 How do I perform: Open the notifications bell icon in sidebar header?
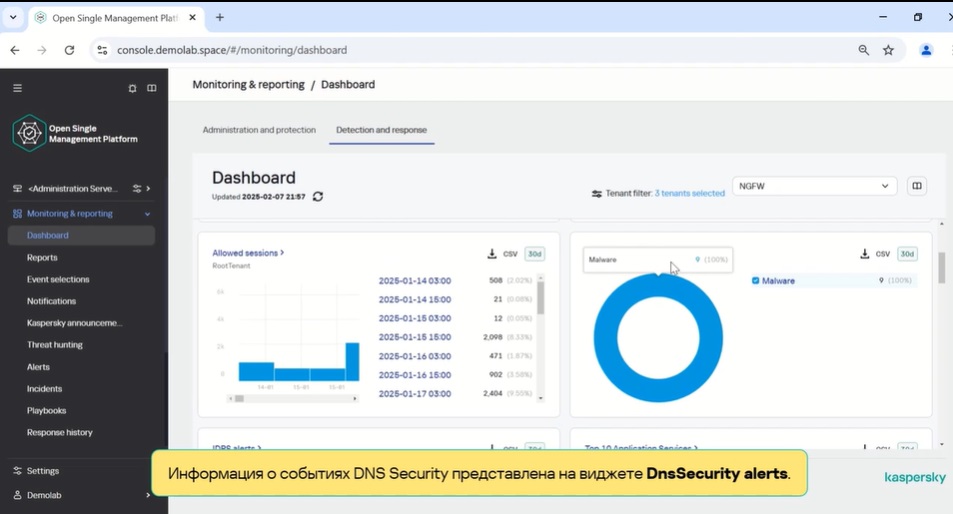coord(132,88)
